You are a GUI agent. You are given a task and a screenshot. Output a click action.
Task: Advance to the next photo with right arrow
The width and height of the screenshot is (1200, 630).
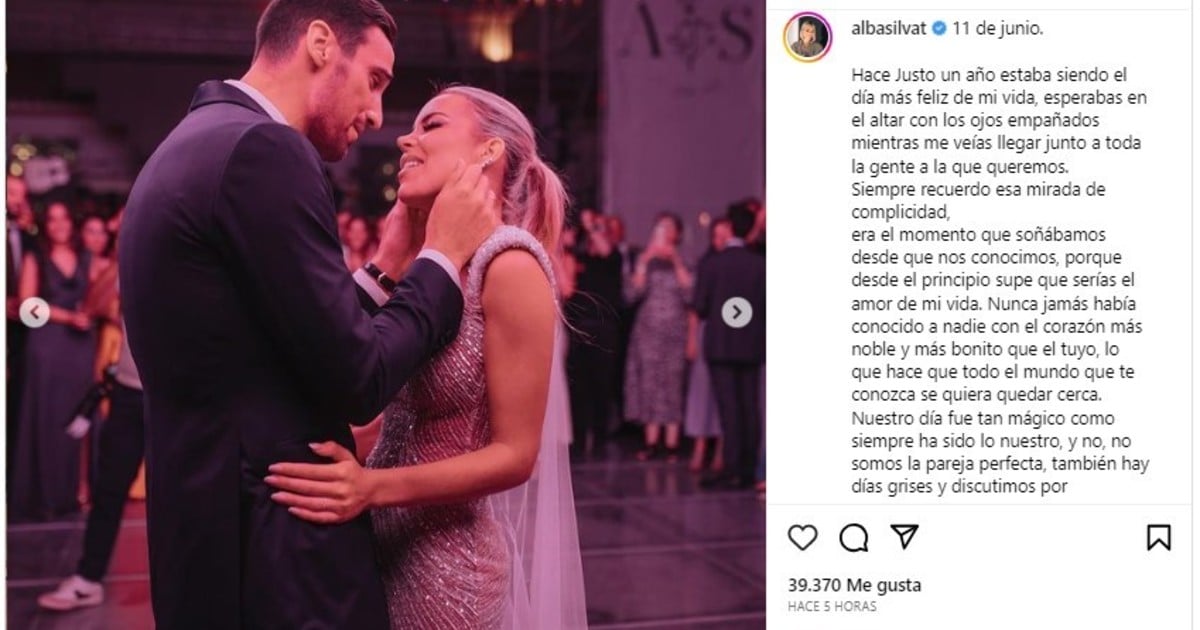(737, 313)
